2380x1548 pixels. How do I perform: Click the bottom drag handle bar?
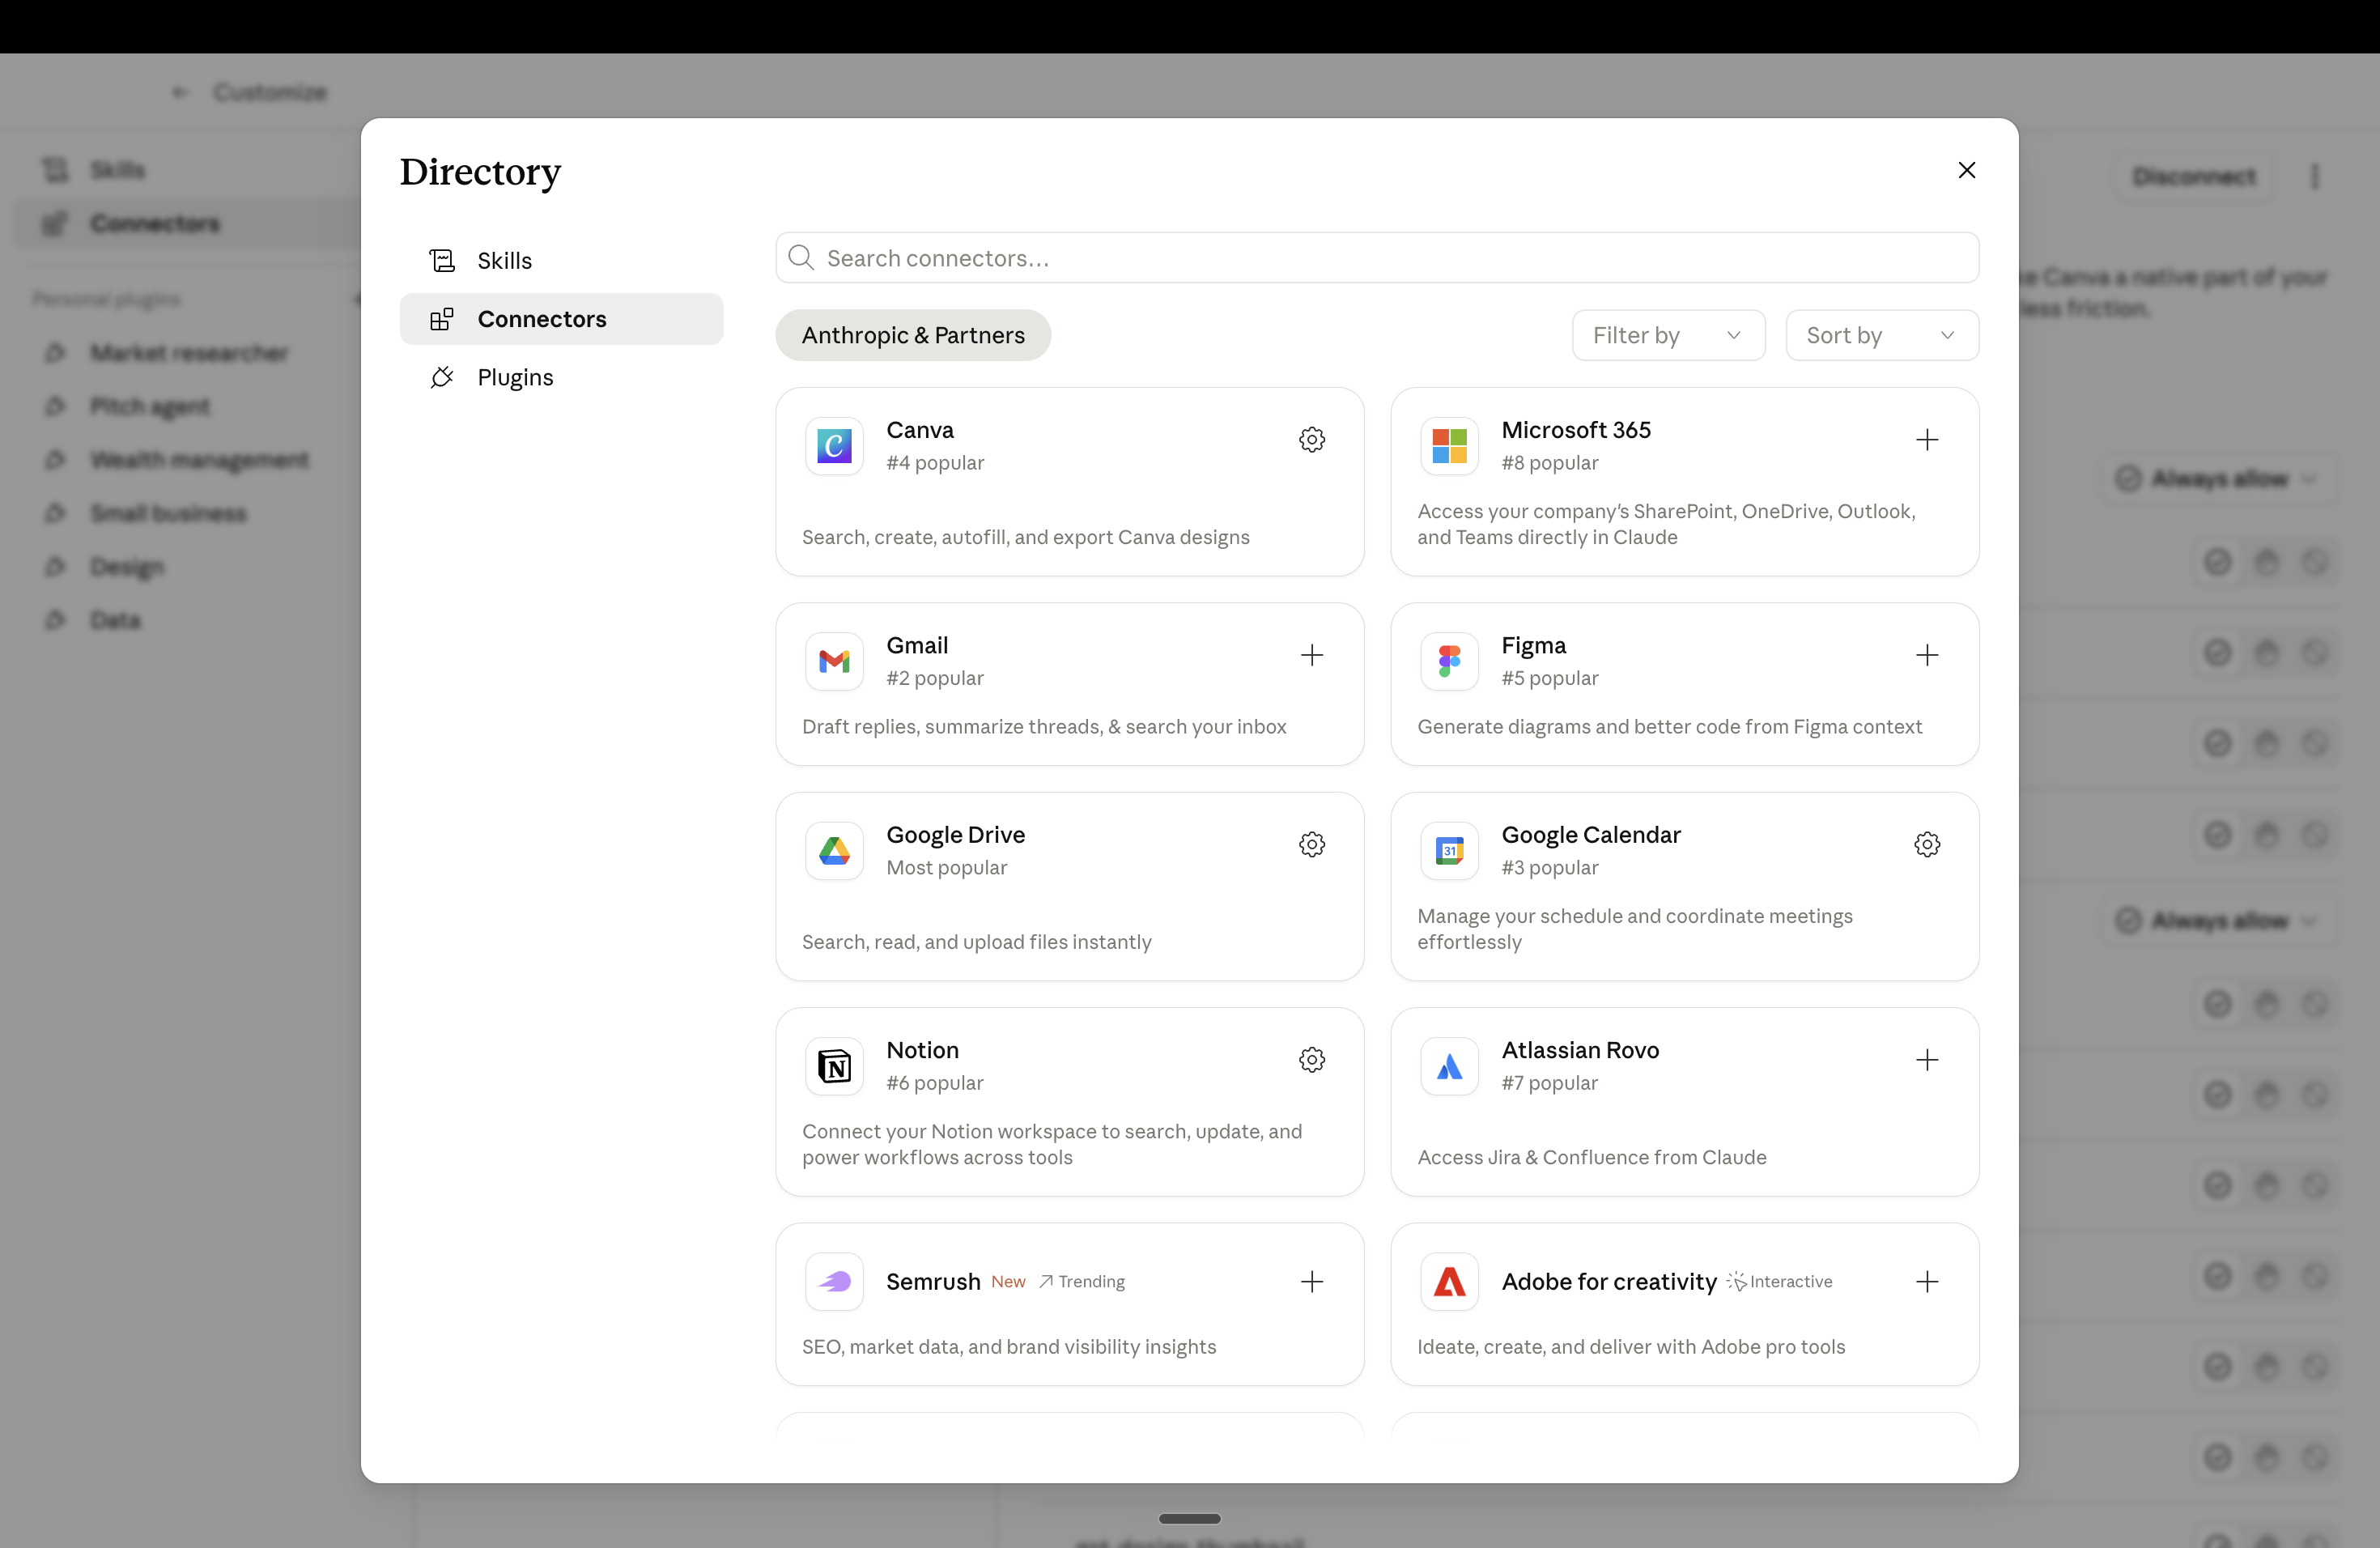point(1189,1518)
